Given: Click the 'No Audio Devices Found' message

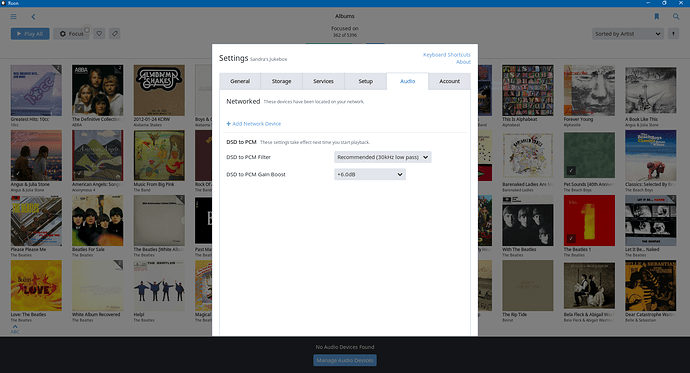Looking at the screenshot, I should pyautogui.click(x=345, y=347).
